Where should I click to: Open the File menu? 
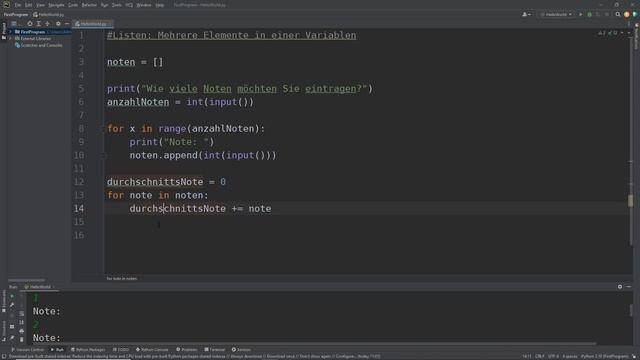[x=18, y=5]
